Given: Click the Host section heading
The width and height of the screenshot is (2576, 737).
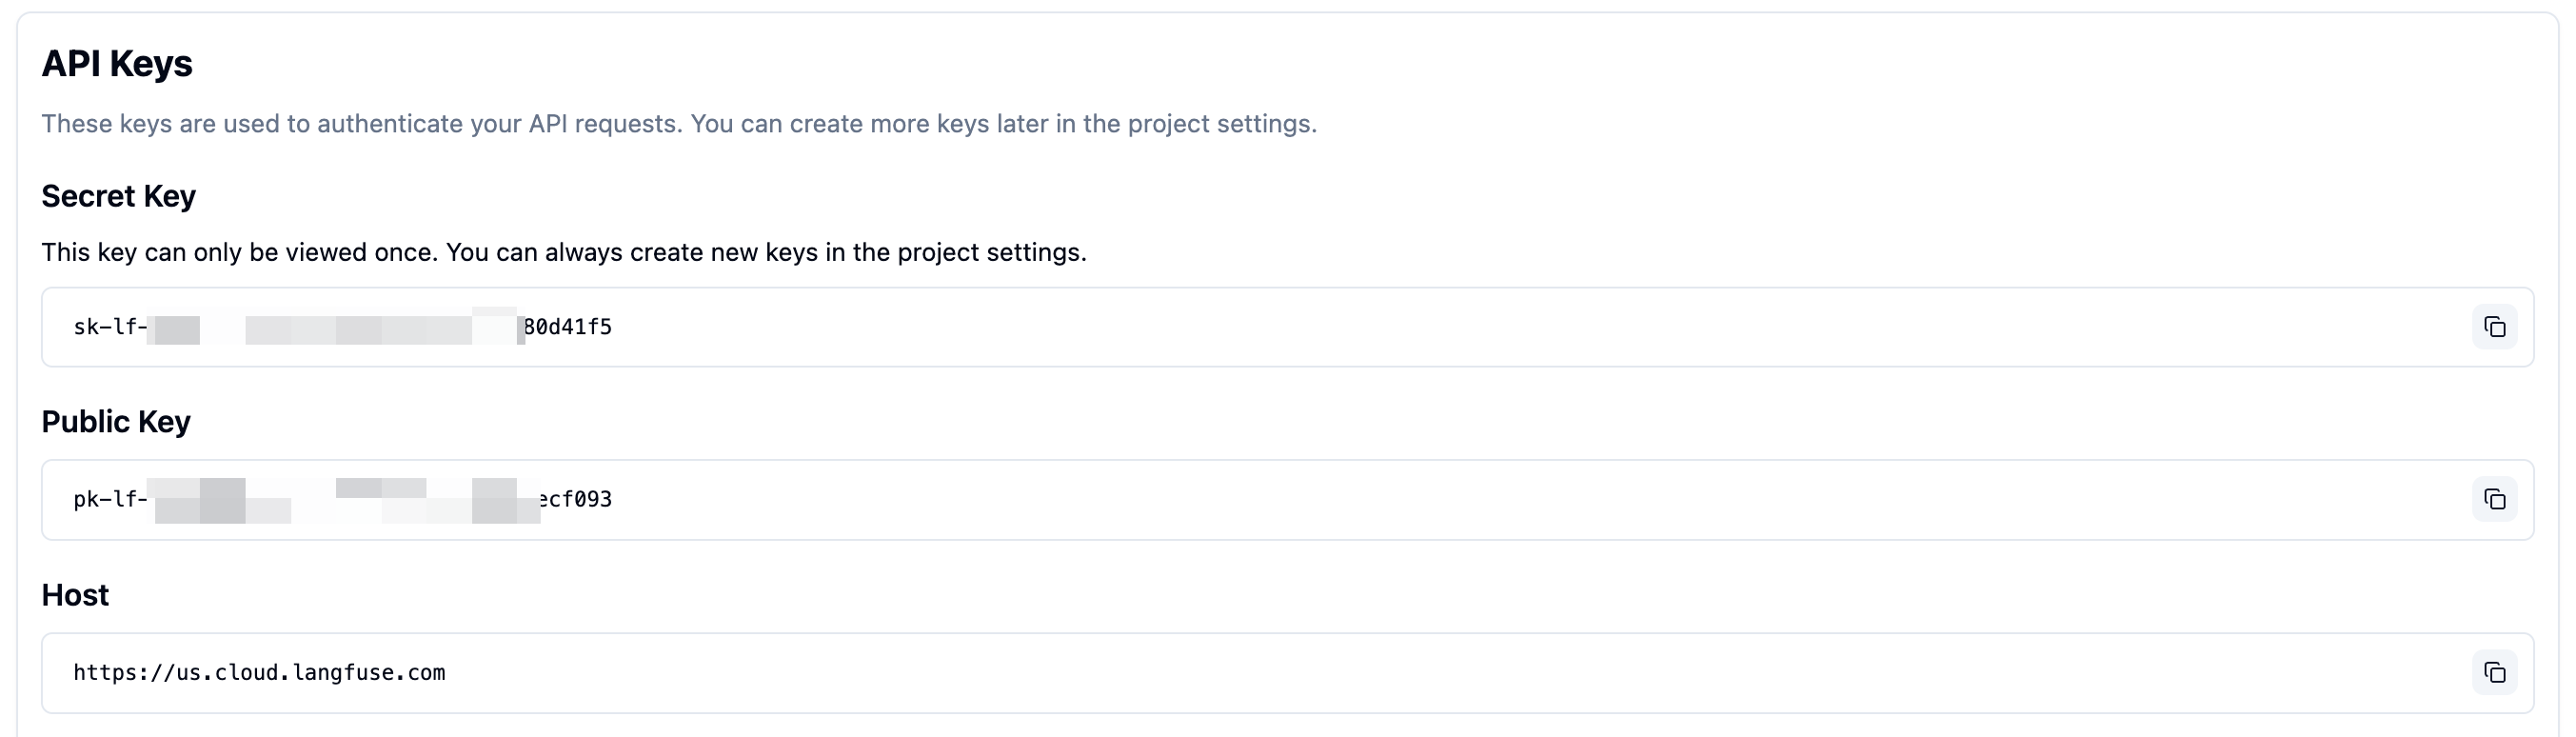Looking at the screenshot, I should (x=75, y=595).
